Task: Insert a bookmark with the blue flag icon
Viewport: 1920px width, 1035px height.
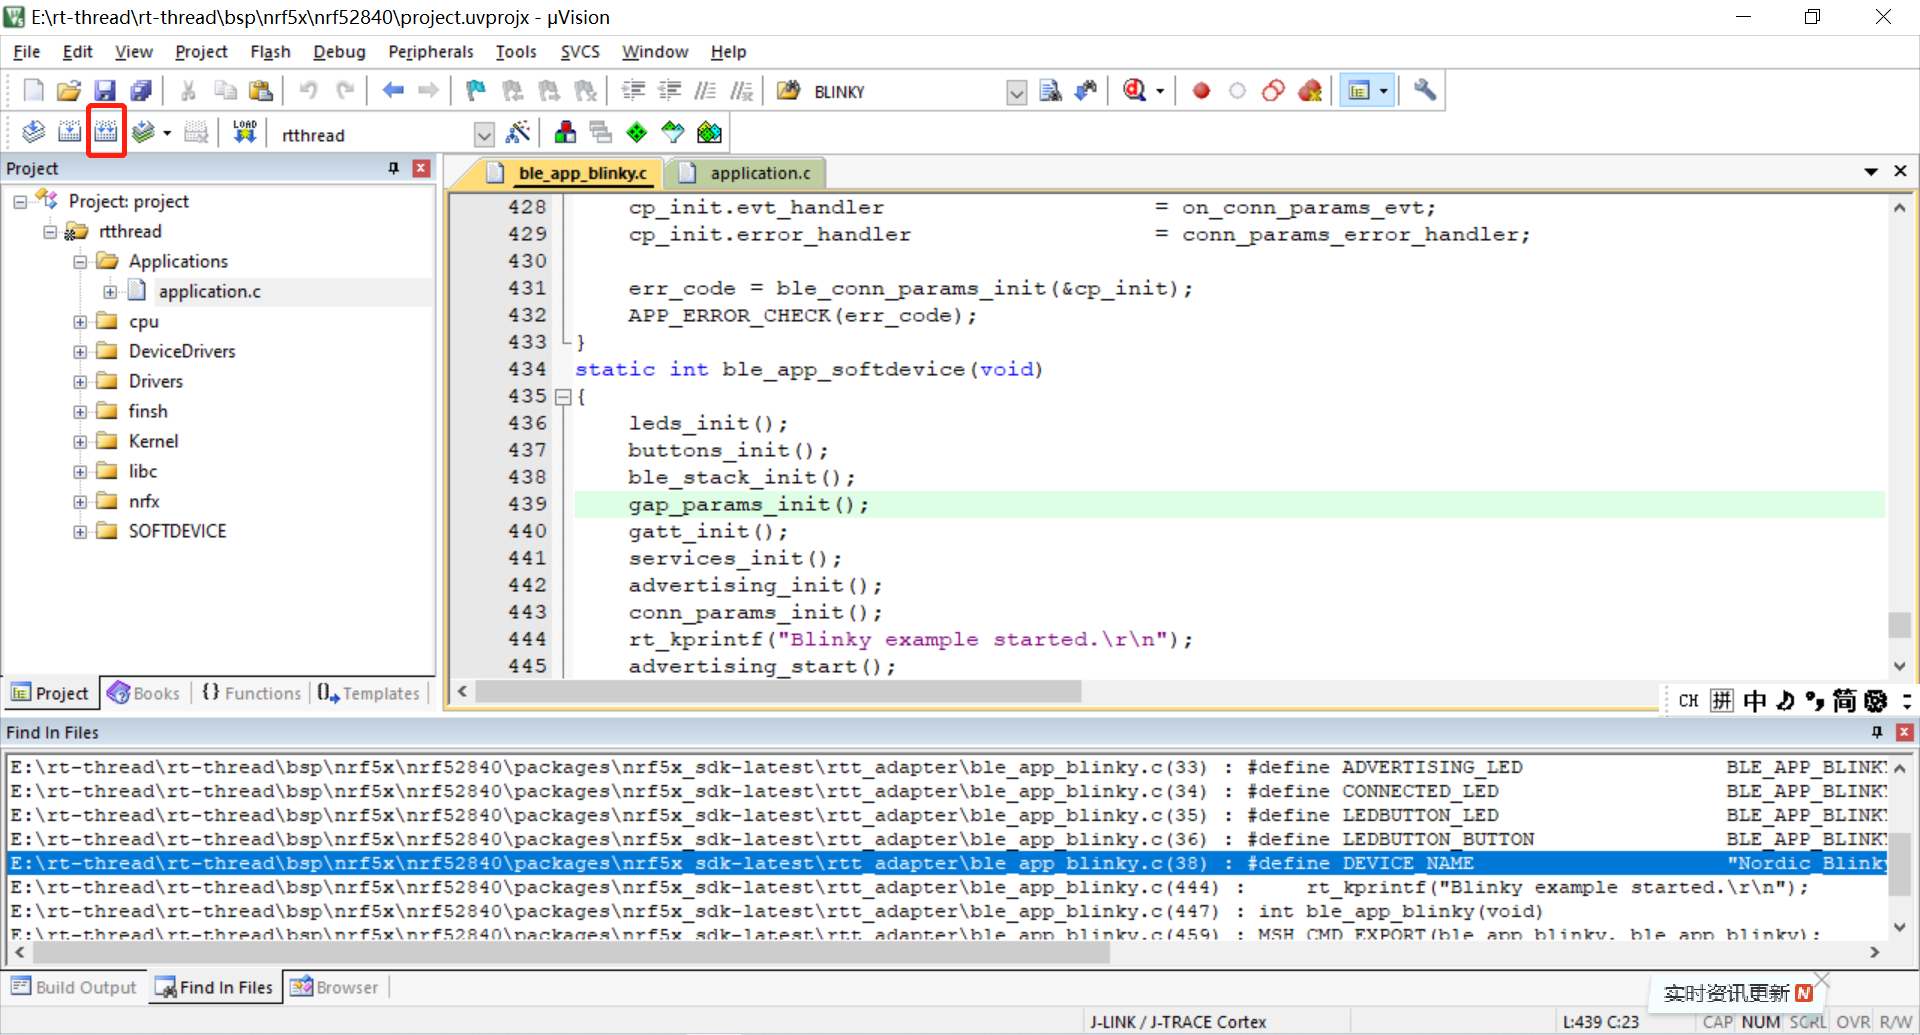Action: pyautogui.click(x=476, y=91)
